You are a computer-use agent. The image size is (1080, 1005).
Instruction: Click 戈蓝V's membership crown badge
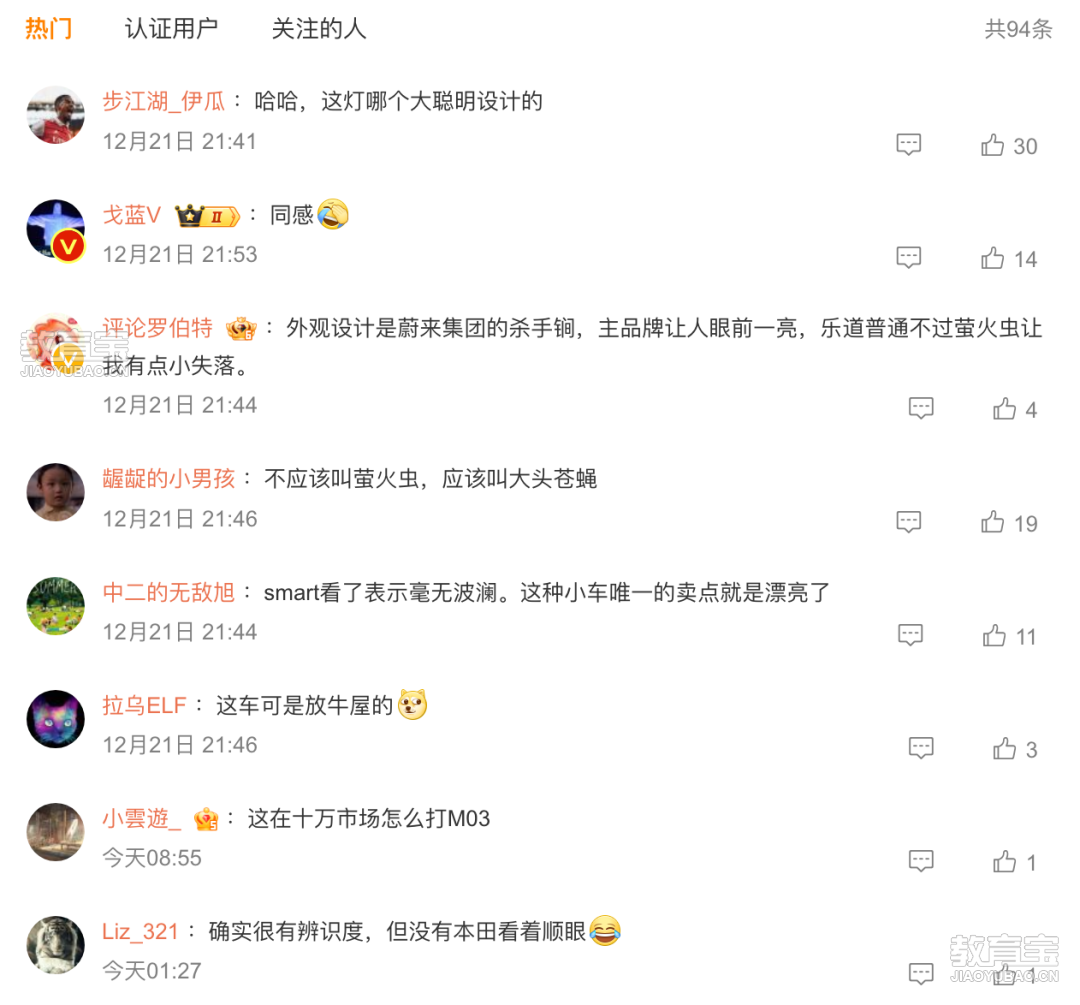click(x=207, y=216)
